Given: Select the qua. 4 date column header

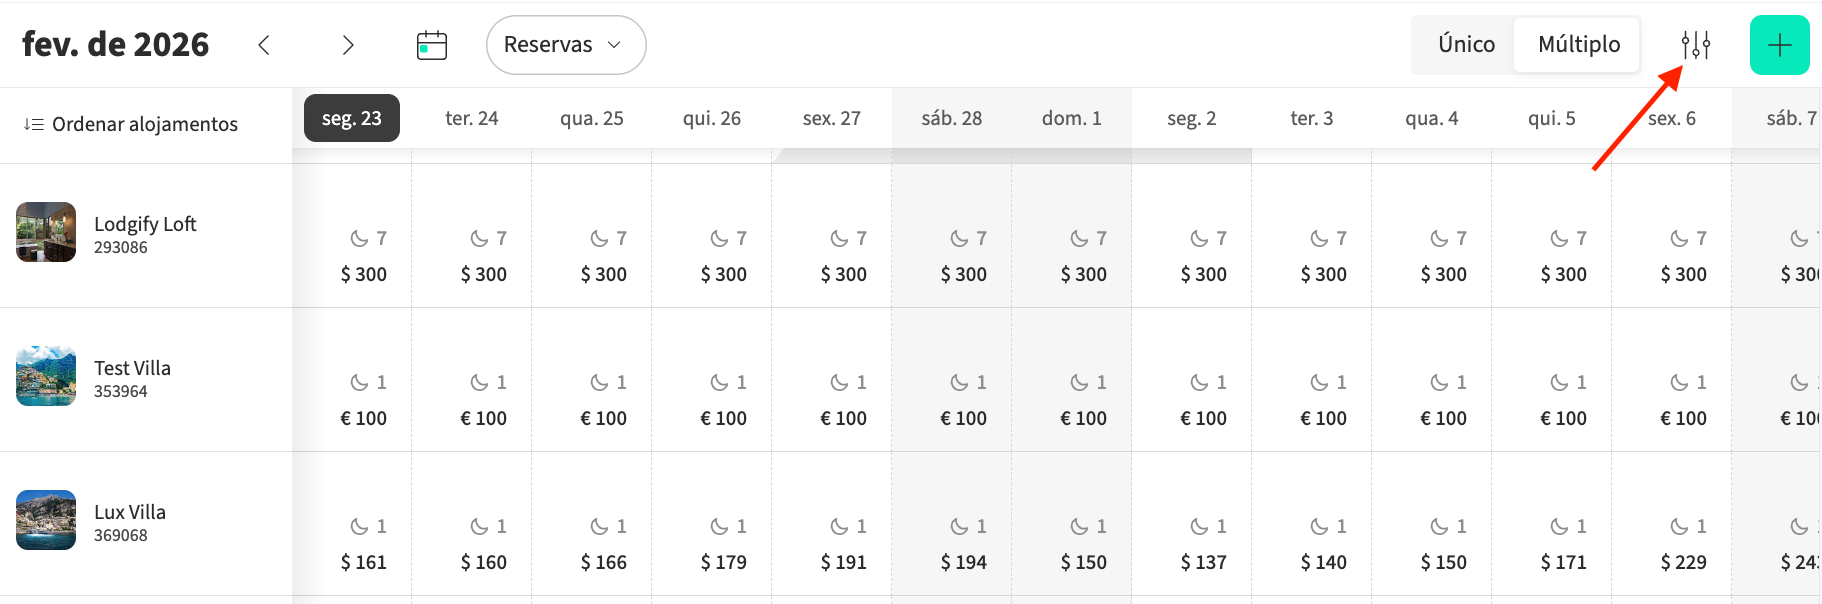Looking at the screenshot, I should [1431, 118].
